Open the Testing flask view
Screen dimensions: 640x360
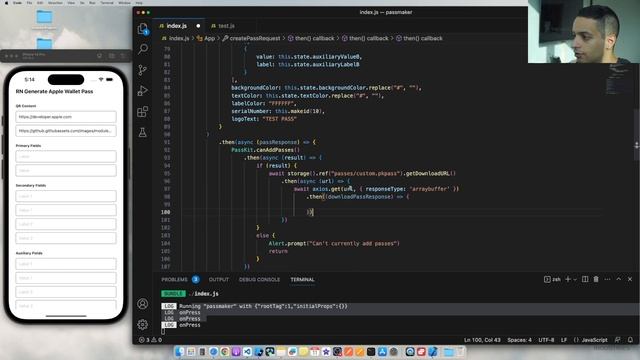142,132
